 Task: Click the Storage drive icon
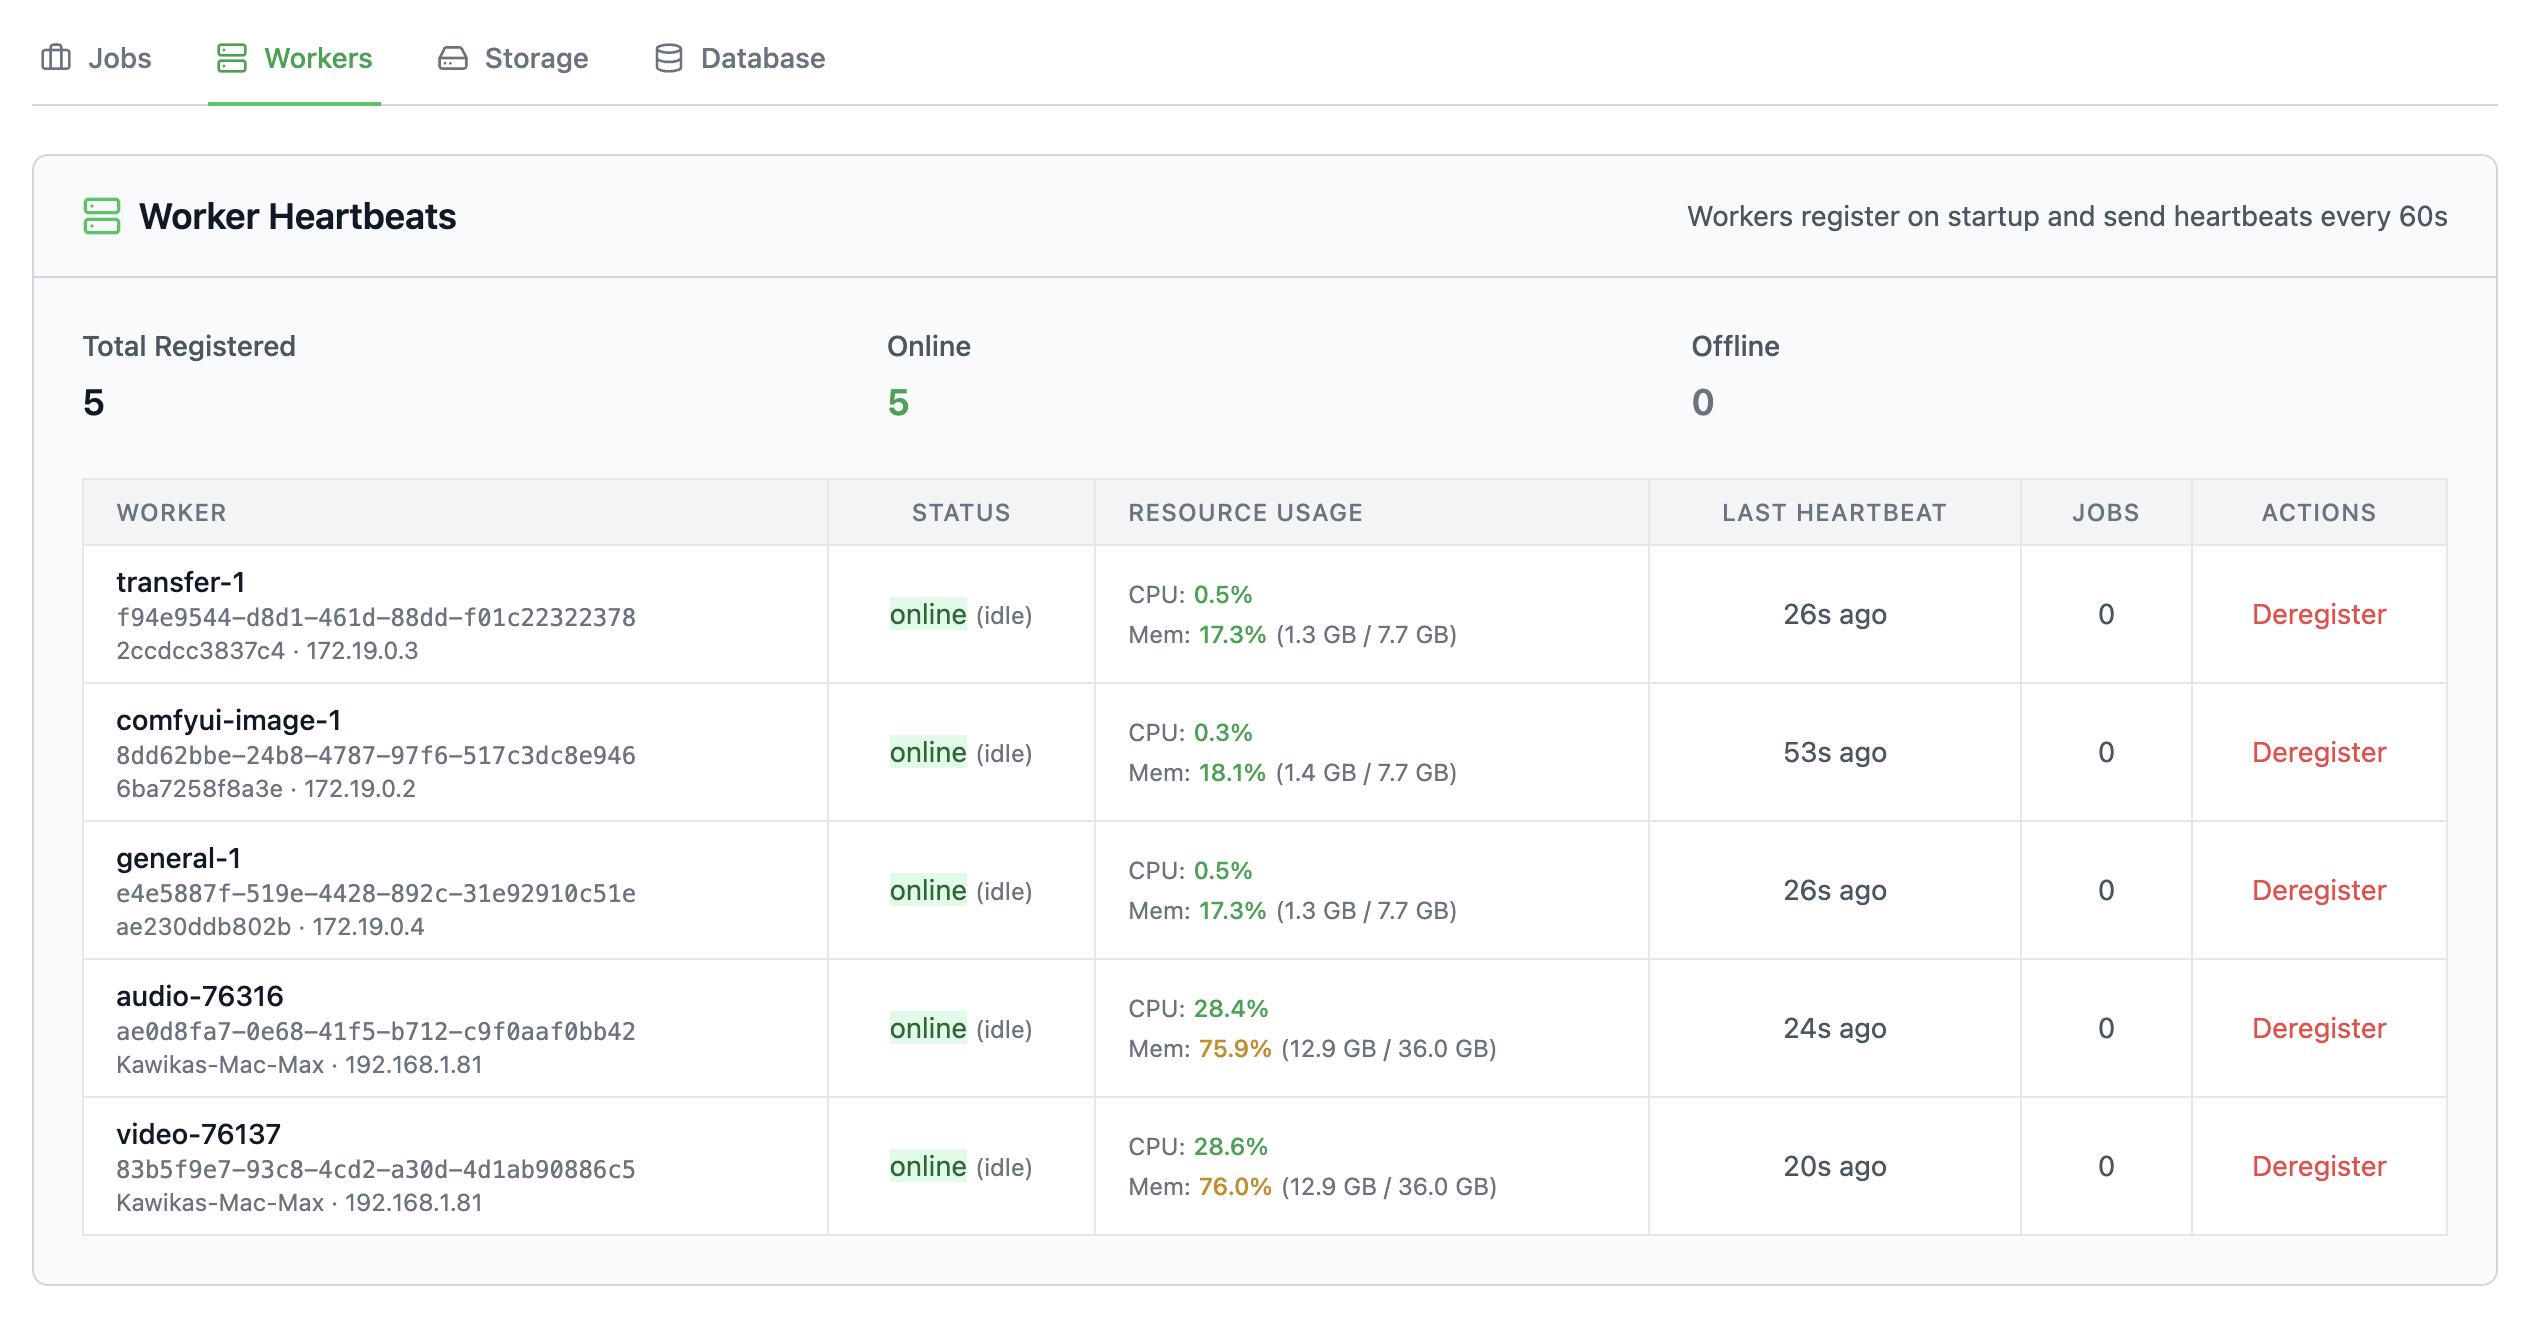point(452,58)
